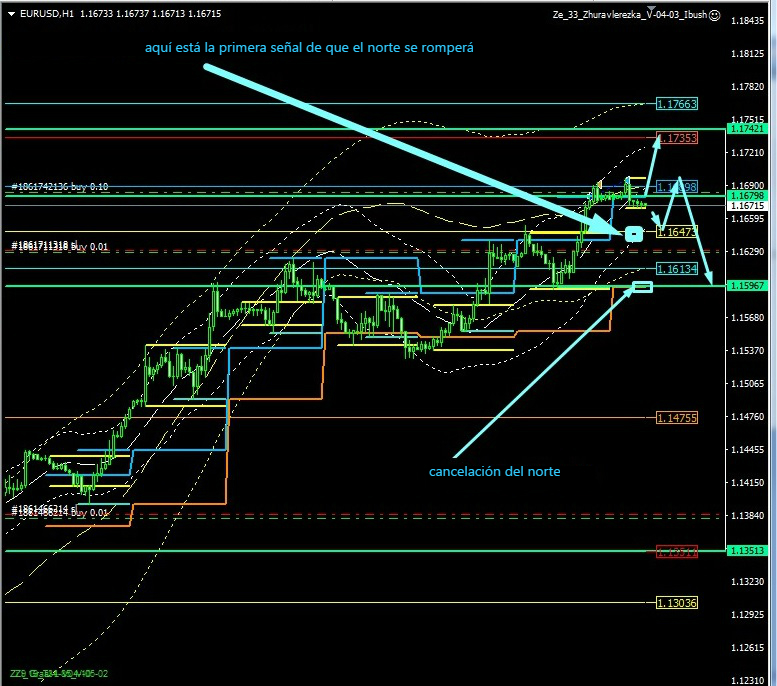
Task: Select the order line '#1061742136 buy 0.10'
Action: 60,187
